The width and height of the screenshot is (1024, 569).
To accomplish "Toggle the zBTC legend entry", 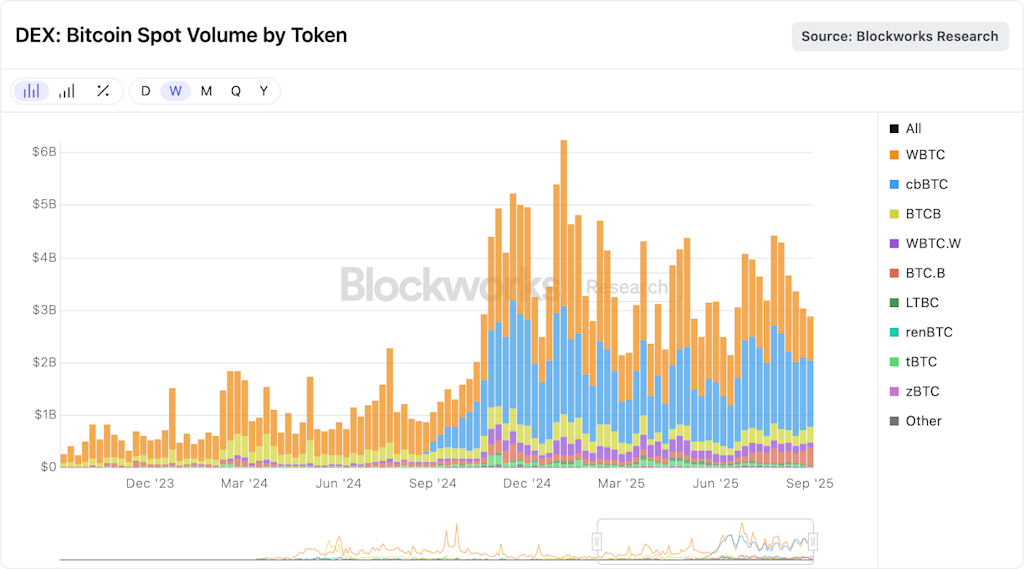I will (x=914, y=391).
